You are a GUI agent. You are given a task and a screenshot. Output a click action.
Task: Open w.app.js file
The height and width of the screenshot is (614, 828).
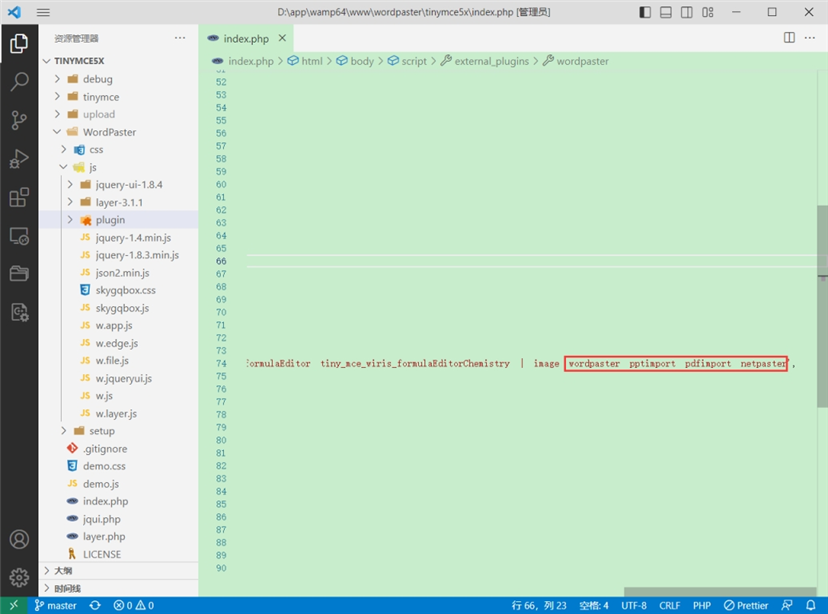[119, 325]
